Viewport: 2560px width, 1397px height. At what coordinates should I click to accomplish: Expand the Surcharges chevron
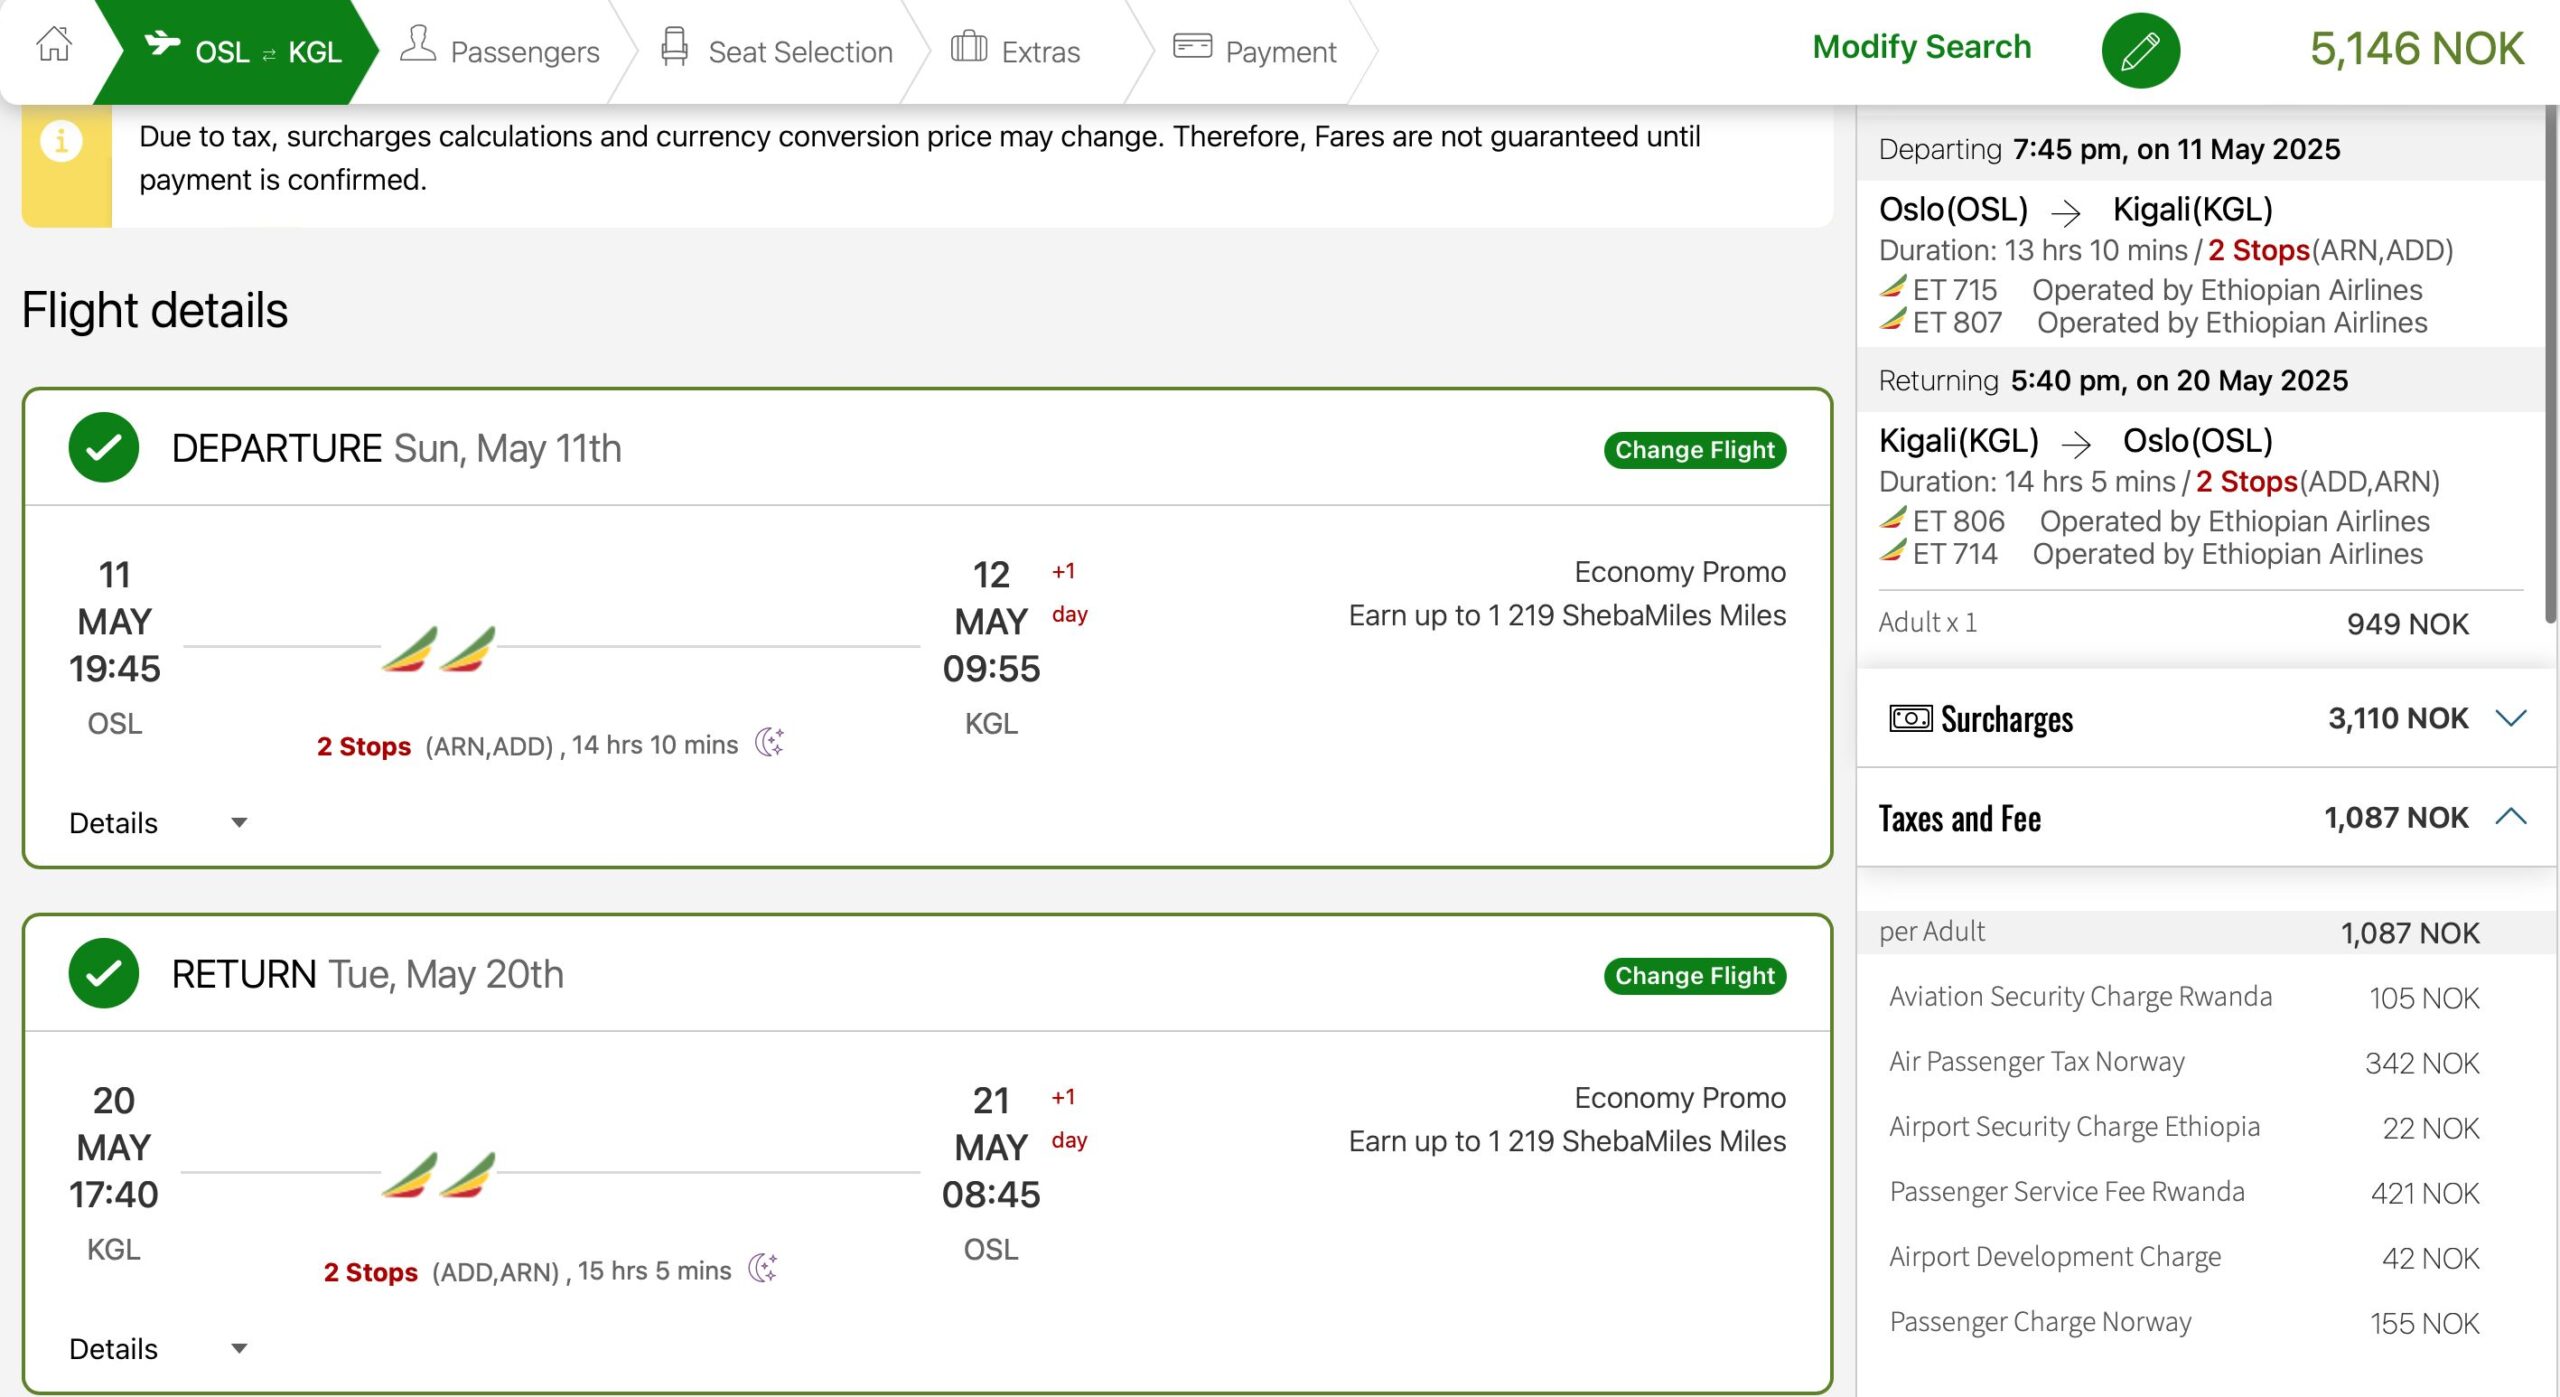point(2510,718)
